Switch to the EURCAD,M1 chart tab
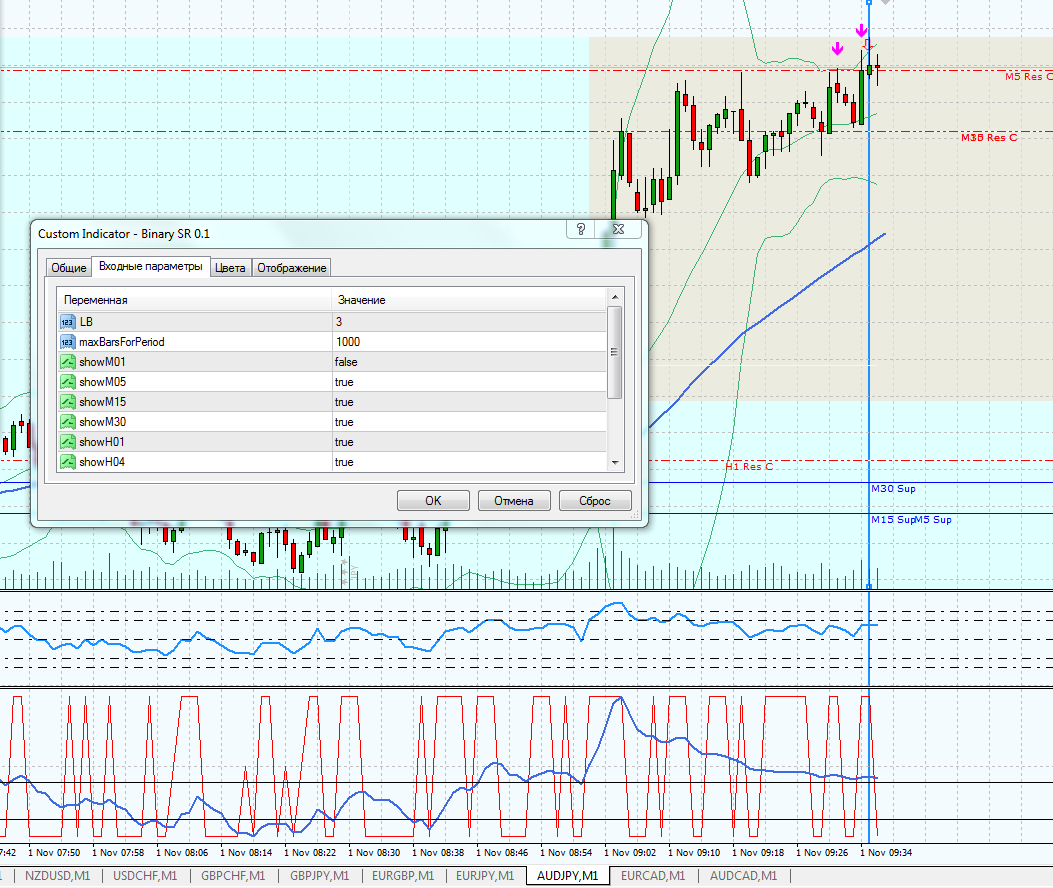Image resolution: width=1053 pixels, height=888 pixels. 652,876
